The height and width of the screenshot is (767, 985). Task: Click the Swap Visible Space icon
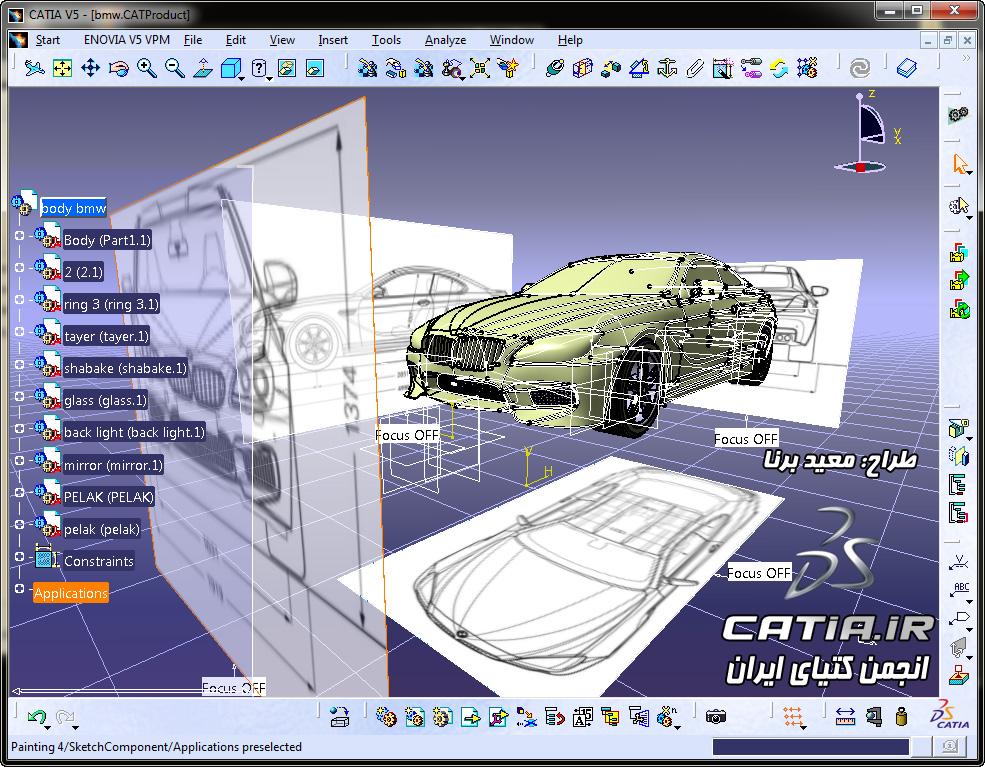tap(315, 68)
